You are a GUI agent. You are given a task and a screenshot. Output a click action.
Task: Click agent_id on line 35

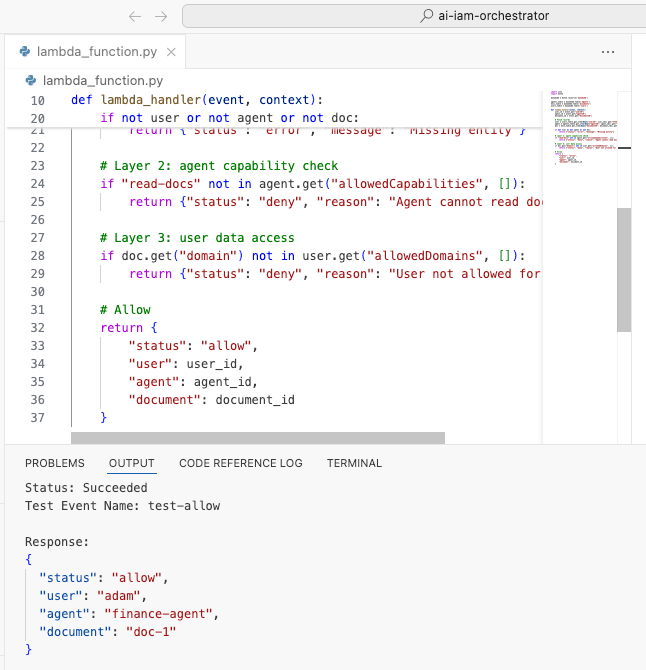point(222,382)
